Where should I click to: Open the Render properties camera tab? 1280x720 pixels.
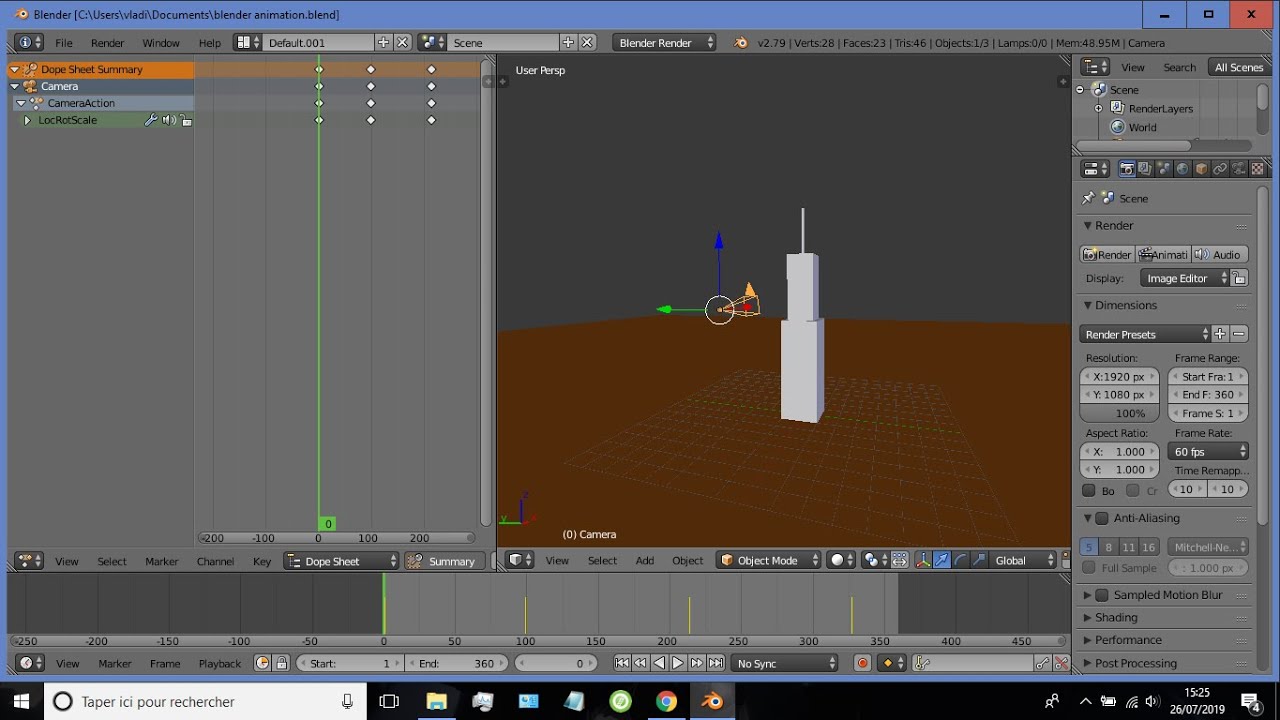coord(1127,169)
